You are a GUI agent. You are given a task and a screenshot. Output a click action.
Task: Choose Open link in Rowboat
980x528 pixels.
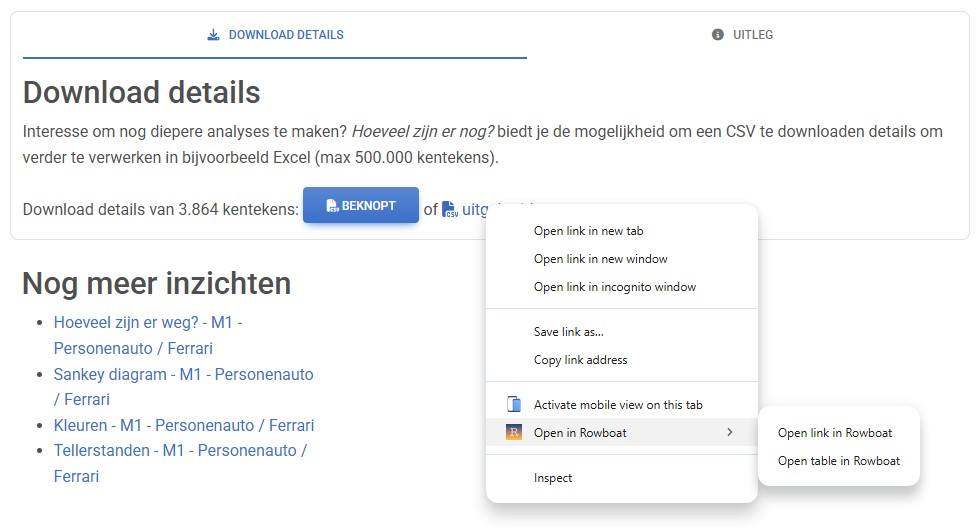pos(835,433)
